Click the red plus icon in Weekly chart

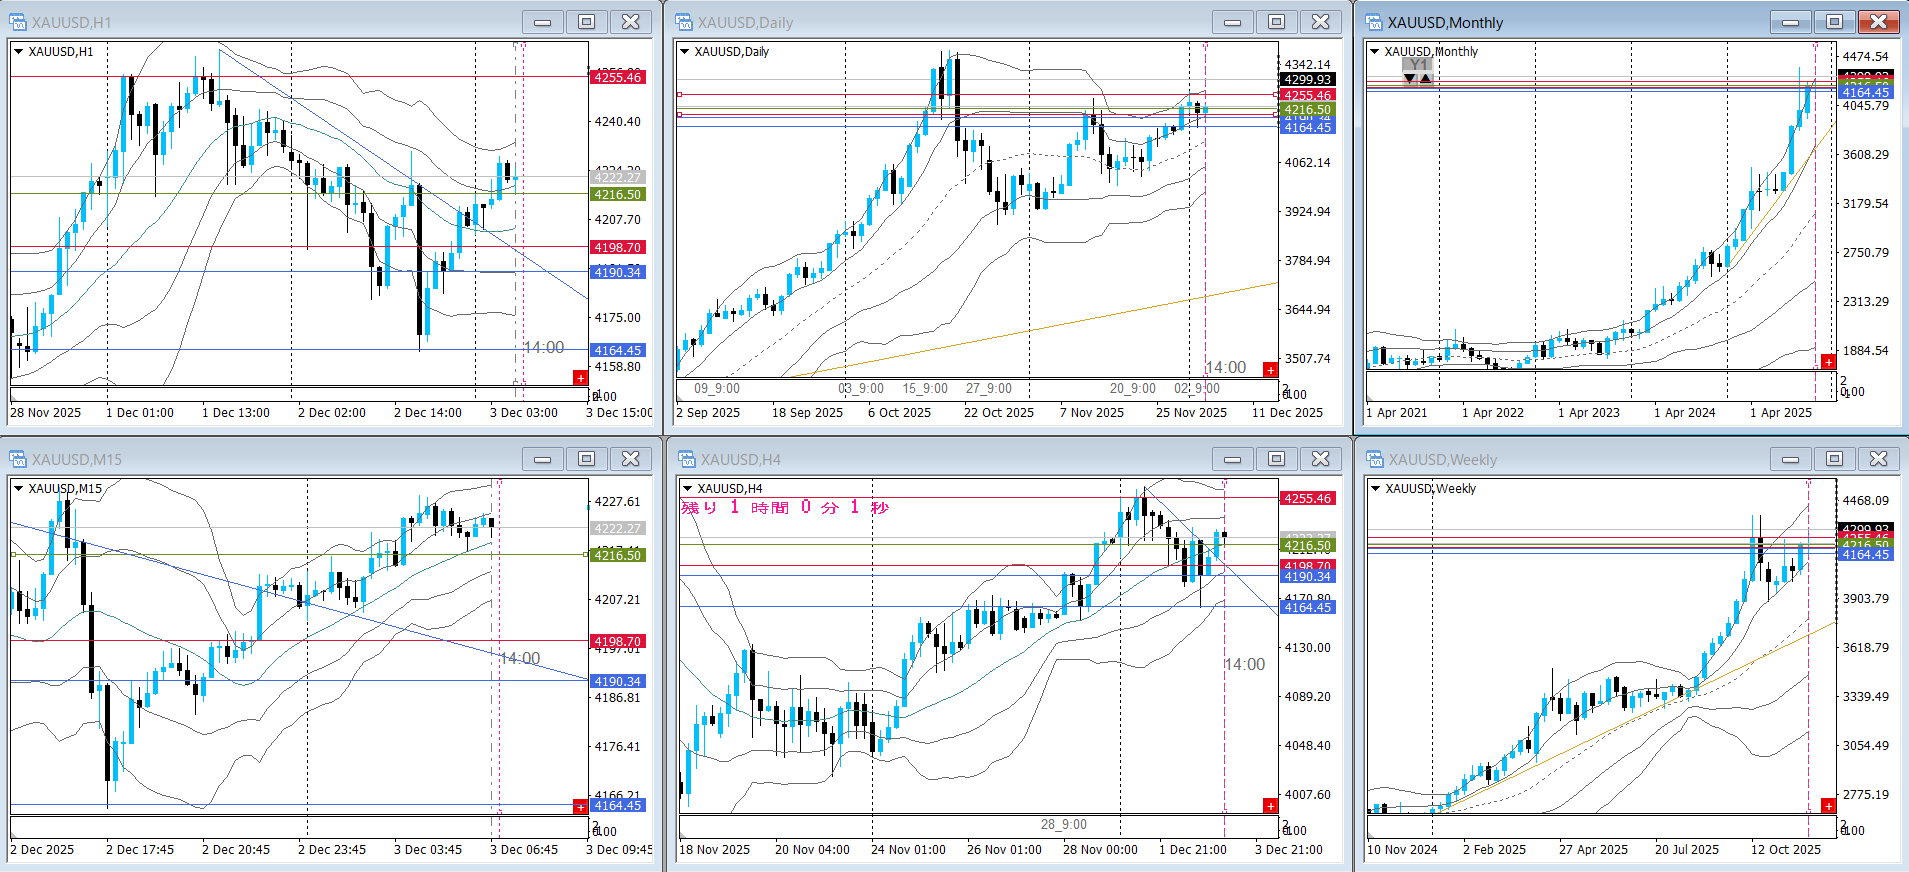pos(1828,806)
